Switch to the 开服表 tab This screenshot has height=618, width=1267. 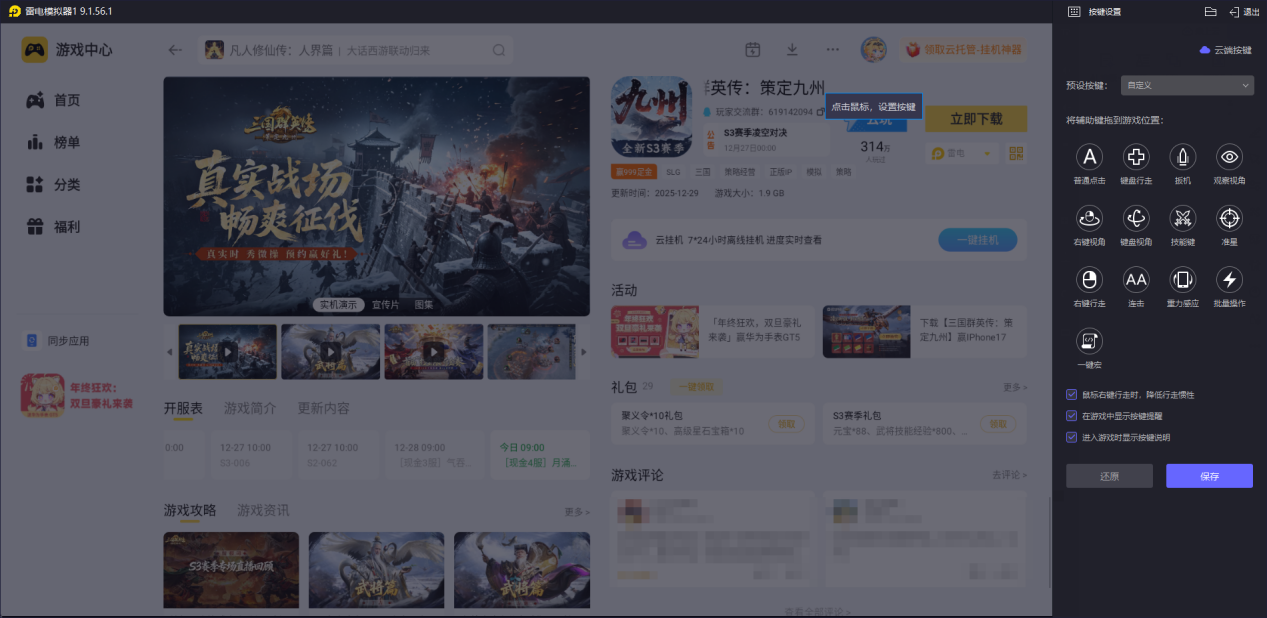183,408
